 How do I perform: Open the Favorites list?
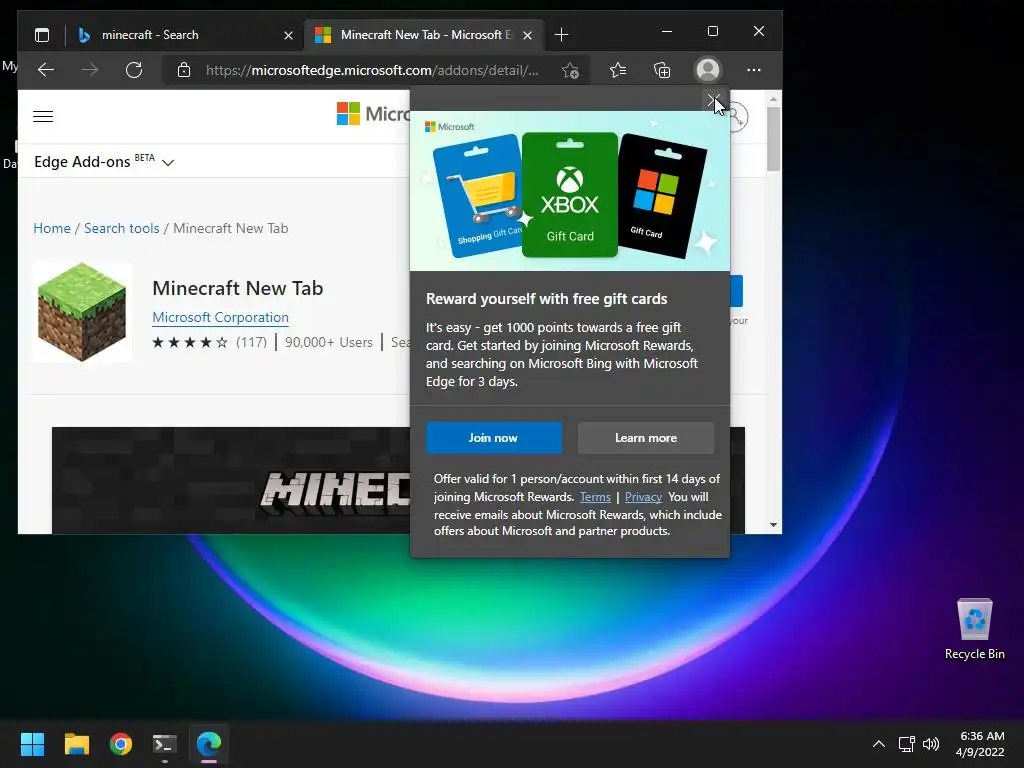(x=618, y=70)
